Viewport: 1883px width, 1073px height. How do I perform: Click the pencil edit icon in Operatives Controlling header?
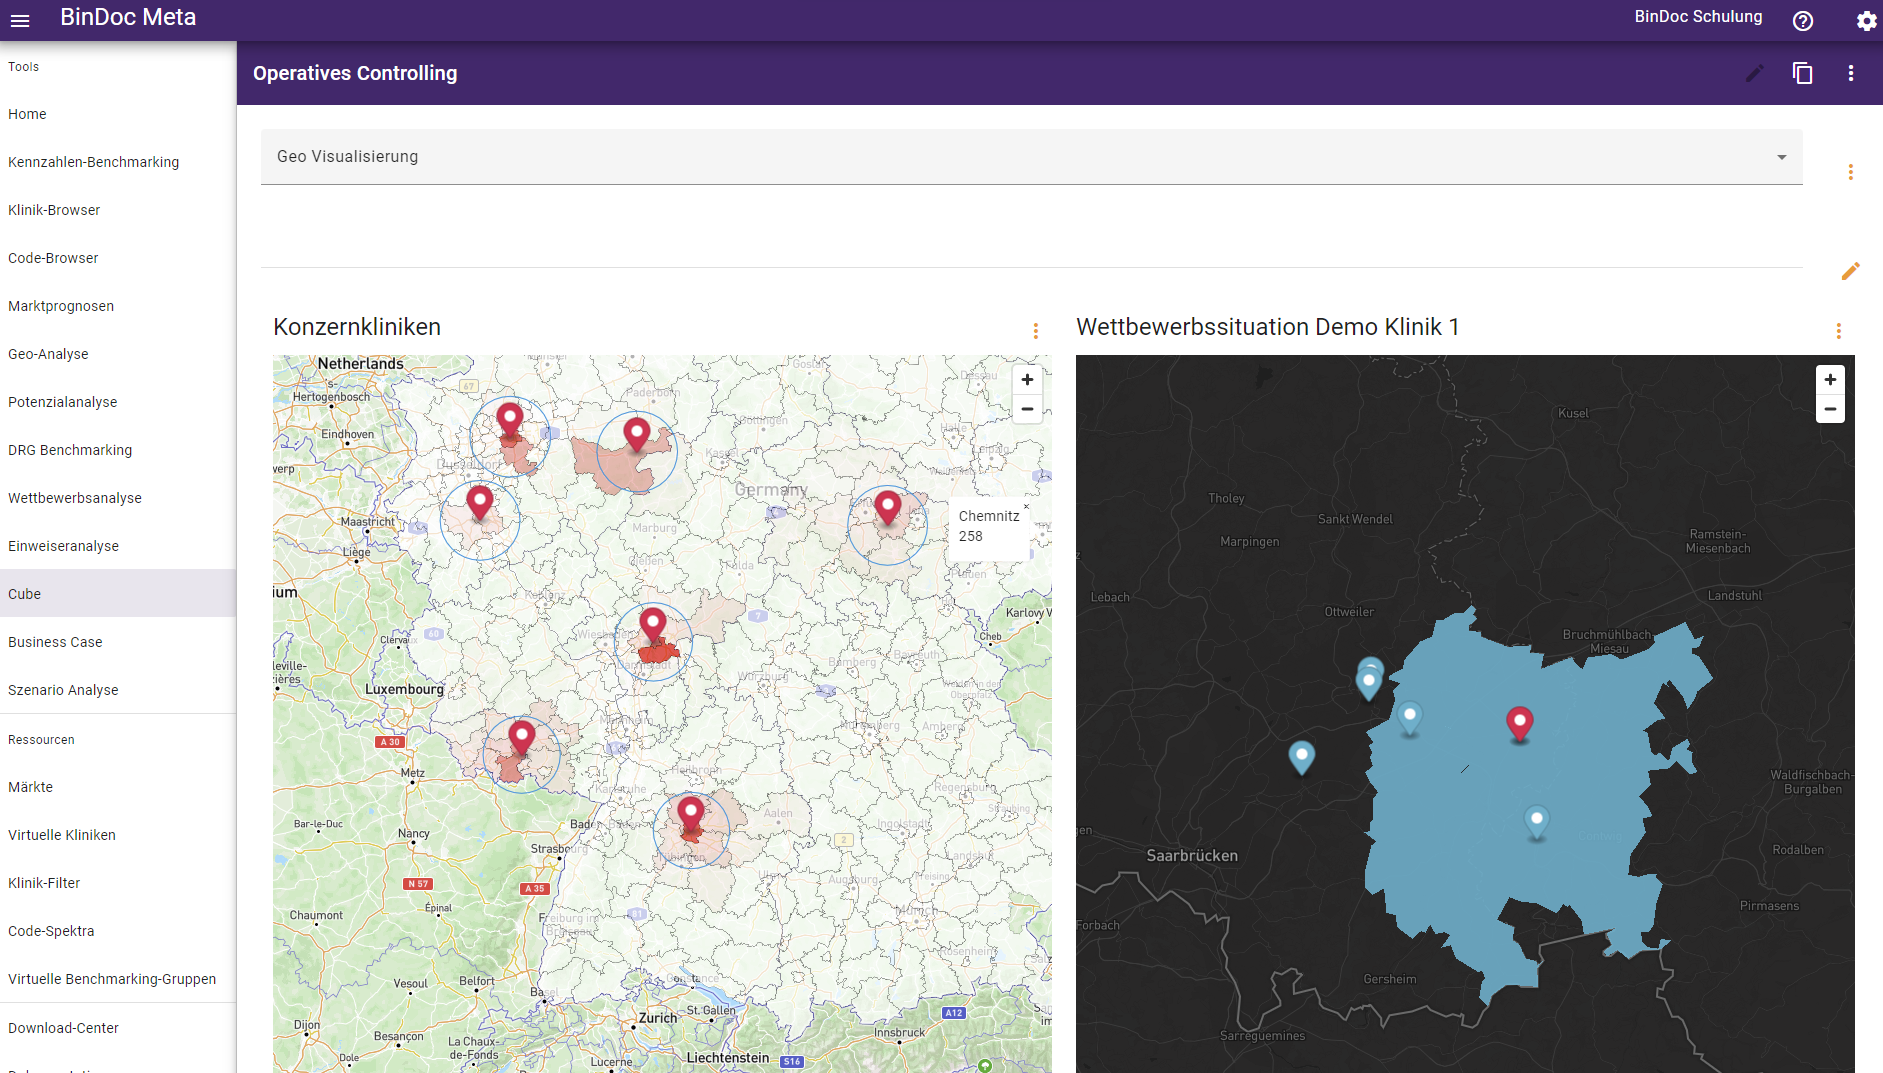(1754, 73)
